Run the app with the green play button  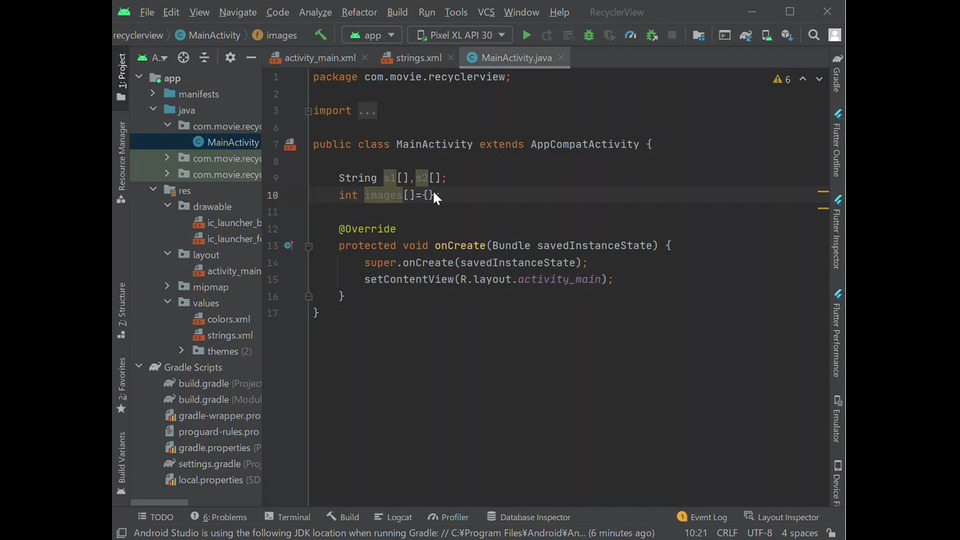point(527,35)
